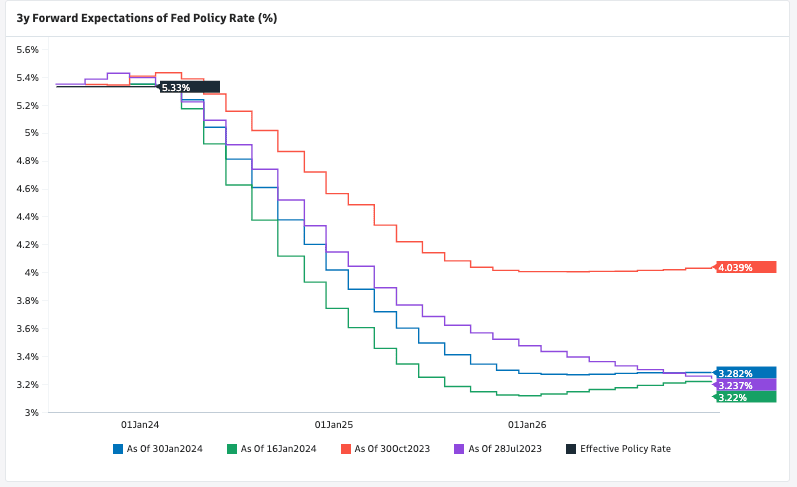Click the 01Jan25 x-axis date label
797x487 pixels.
point(334,424)
